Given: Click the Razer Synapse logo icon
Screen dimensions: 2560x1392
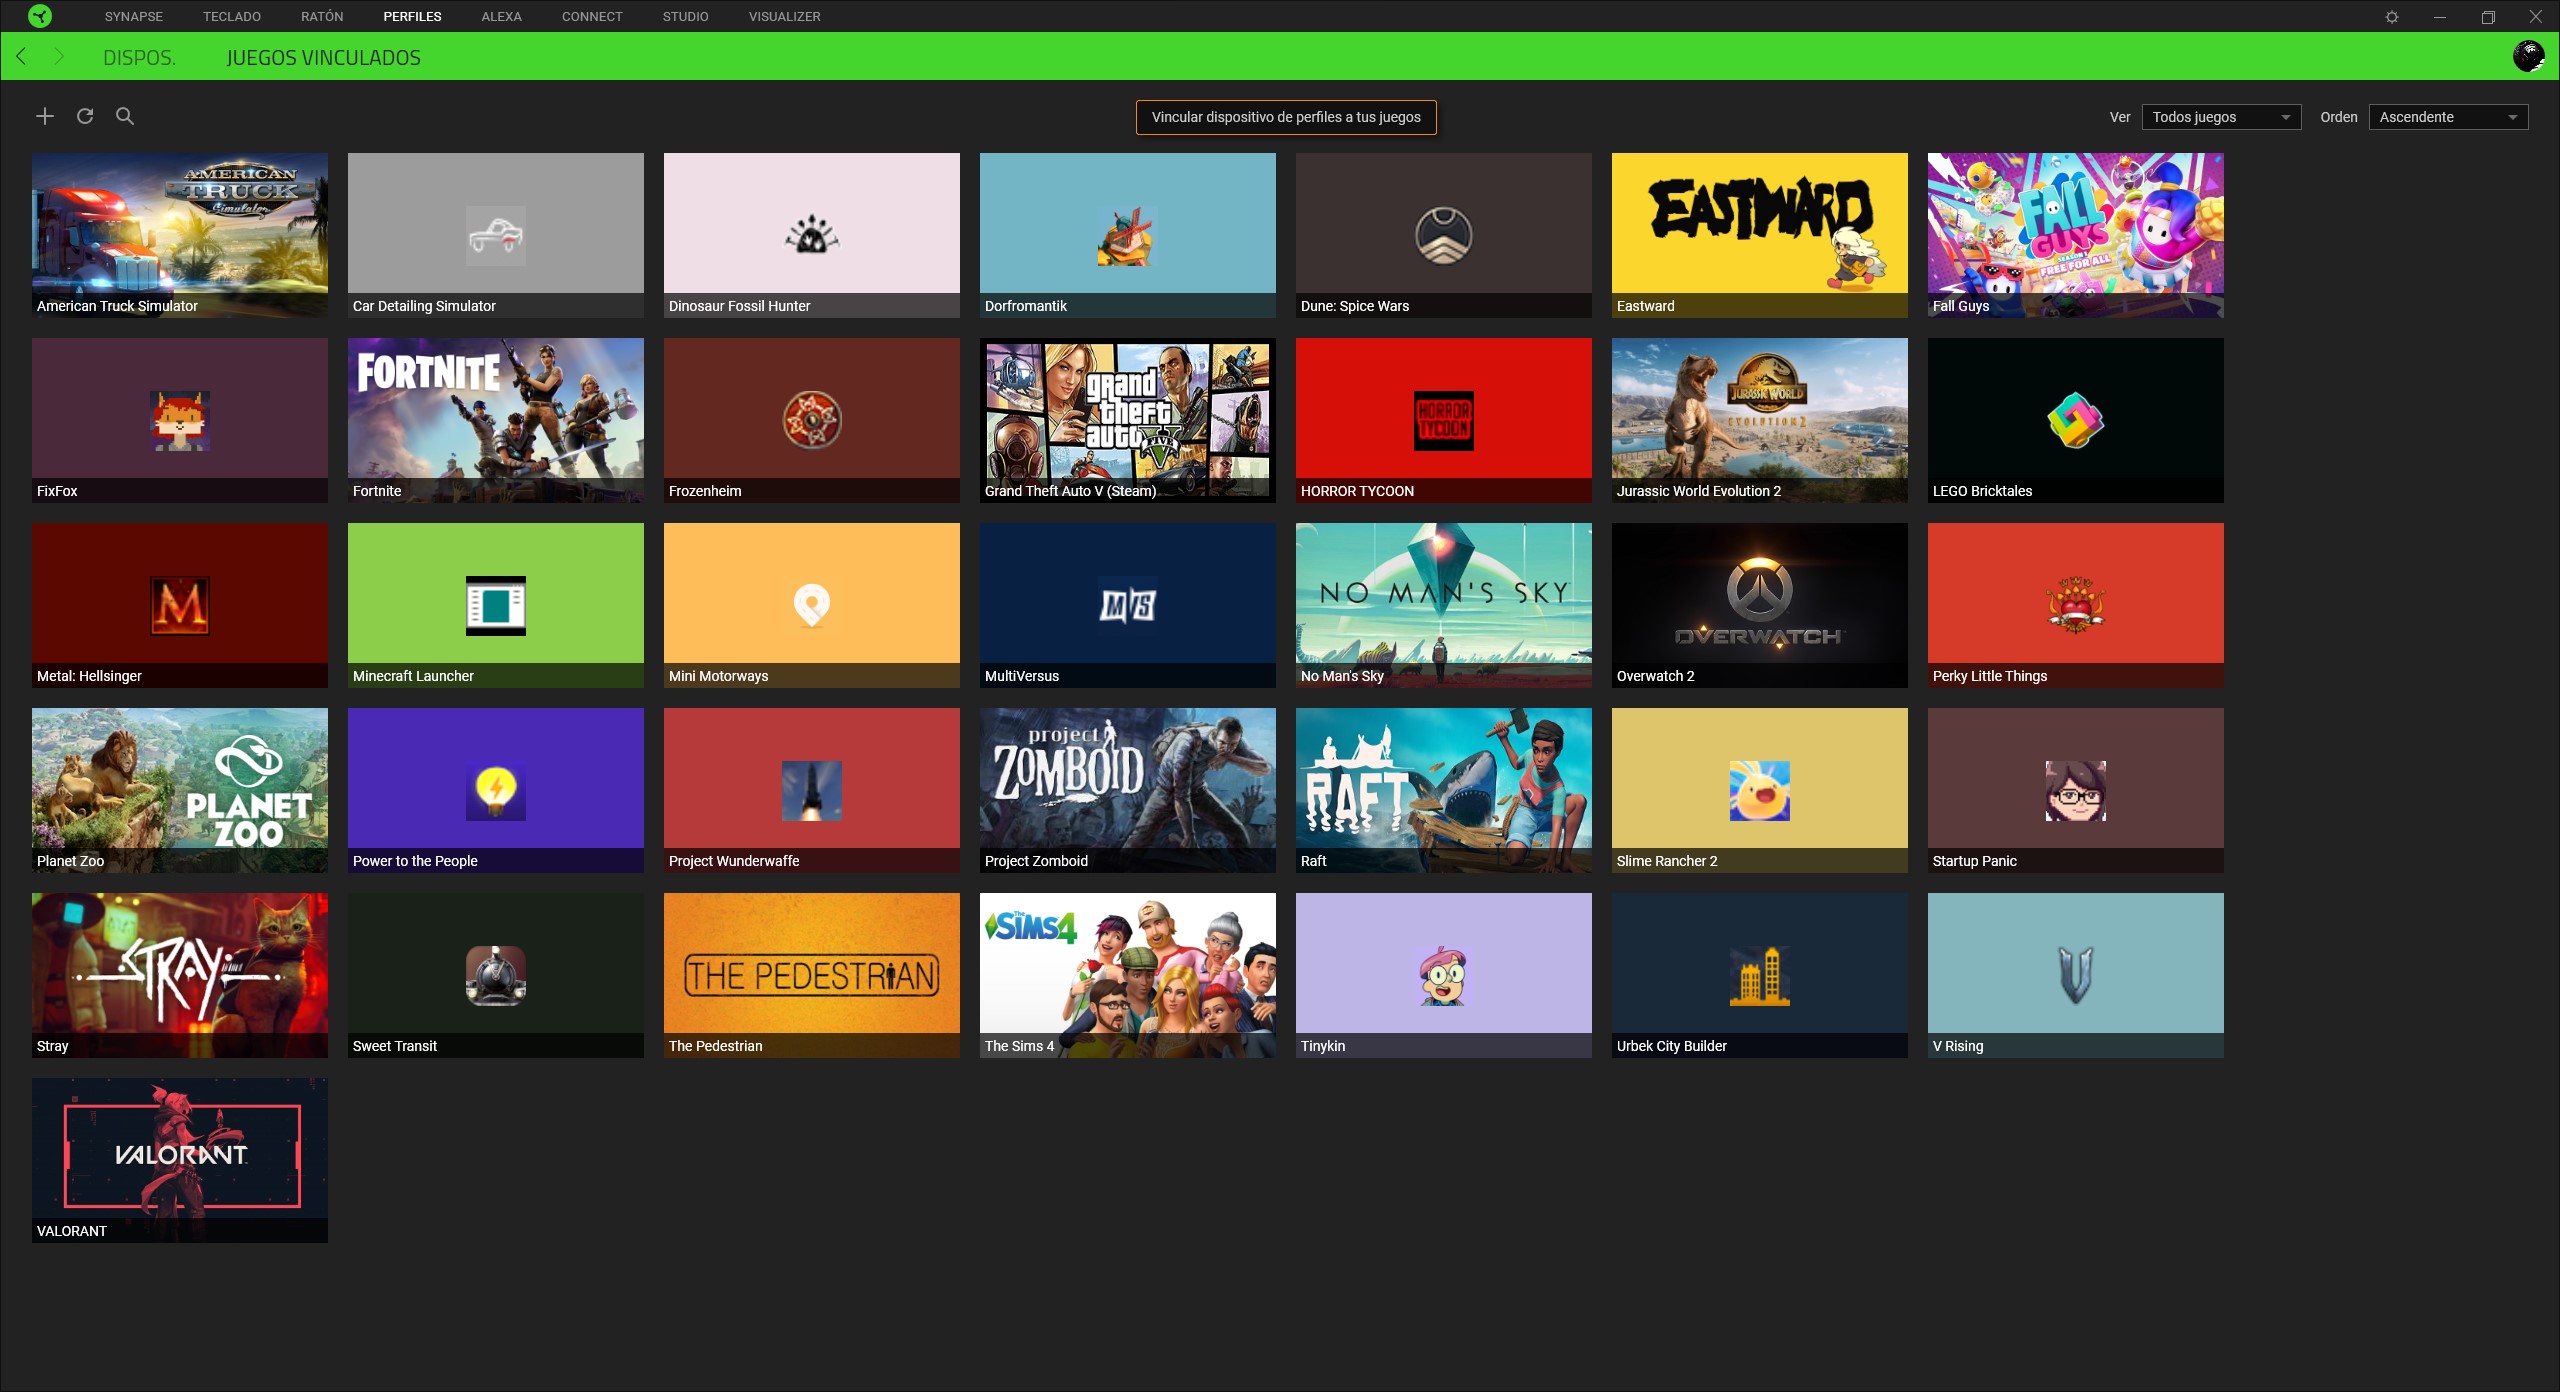Looking at the screenshot, I should tap(40, 16).
